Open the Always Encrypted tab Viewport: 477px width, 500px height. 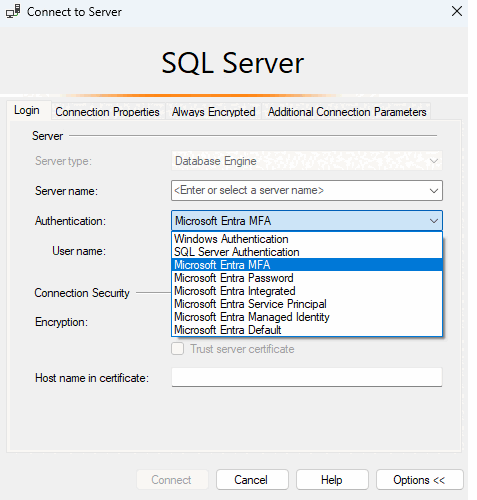(213, 112)
